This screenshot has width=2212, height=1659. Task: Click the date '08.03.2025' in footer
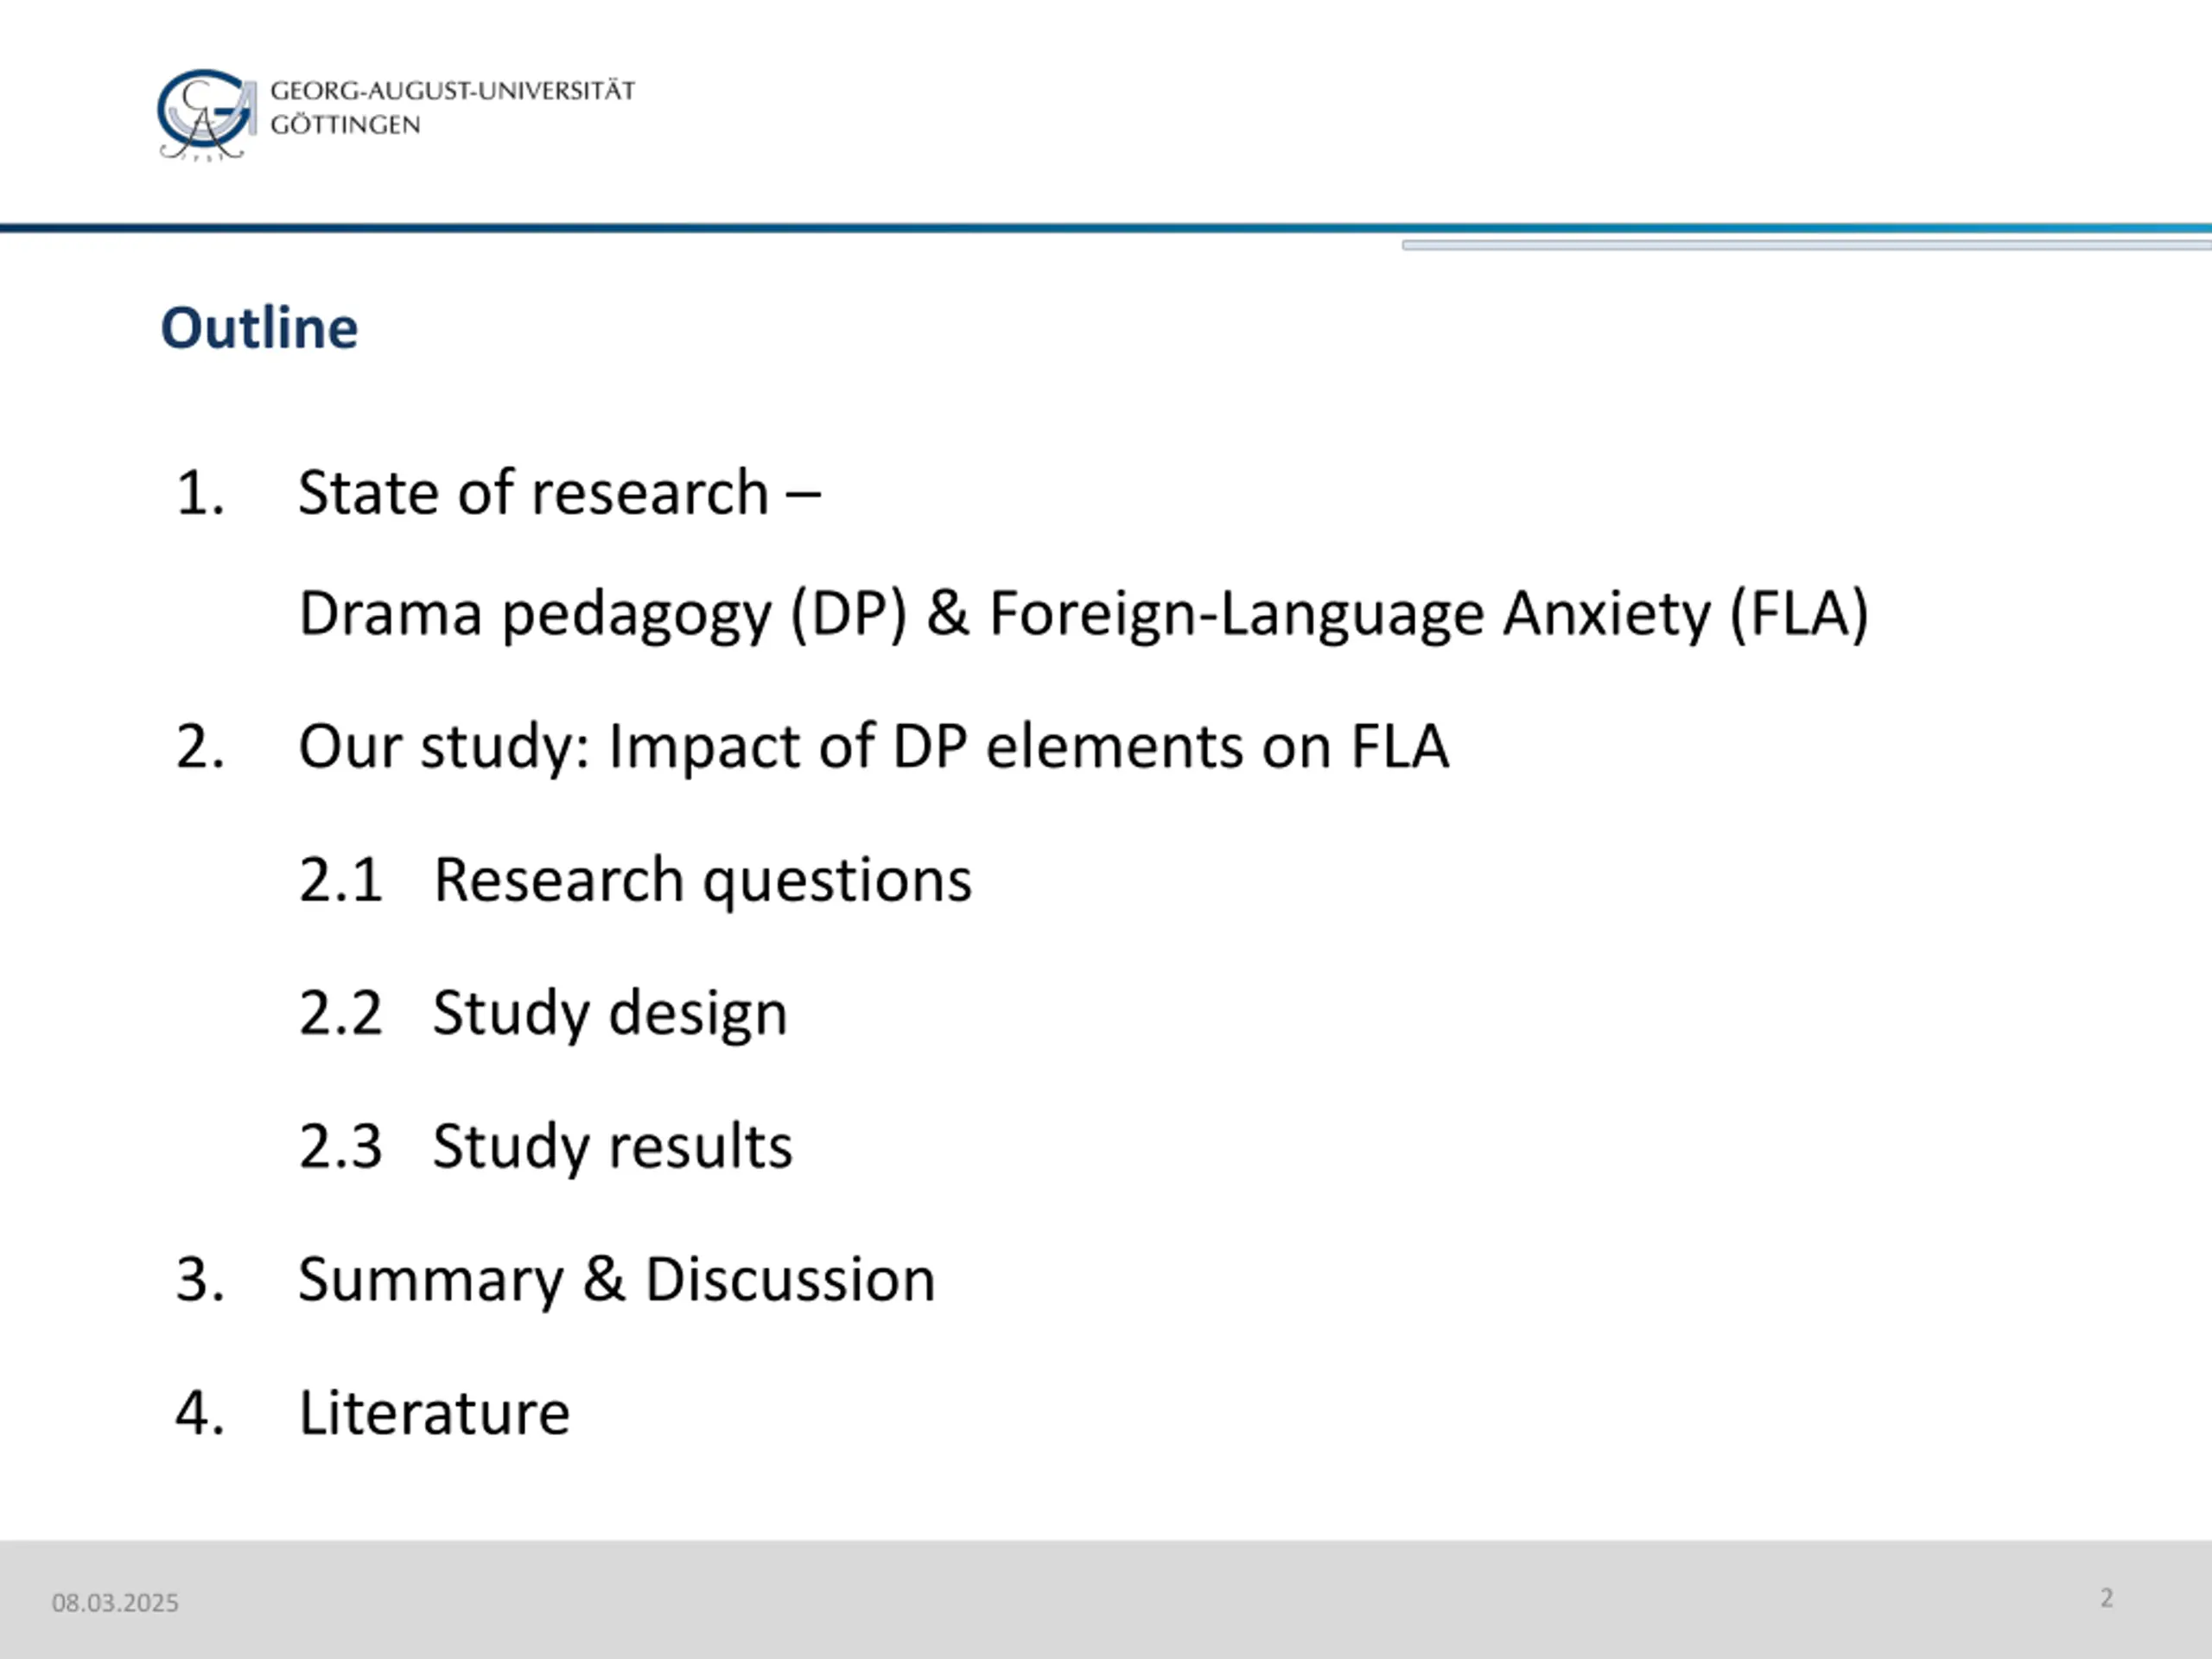point(115,1603)
